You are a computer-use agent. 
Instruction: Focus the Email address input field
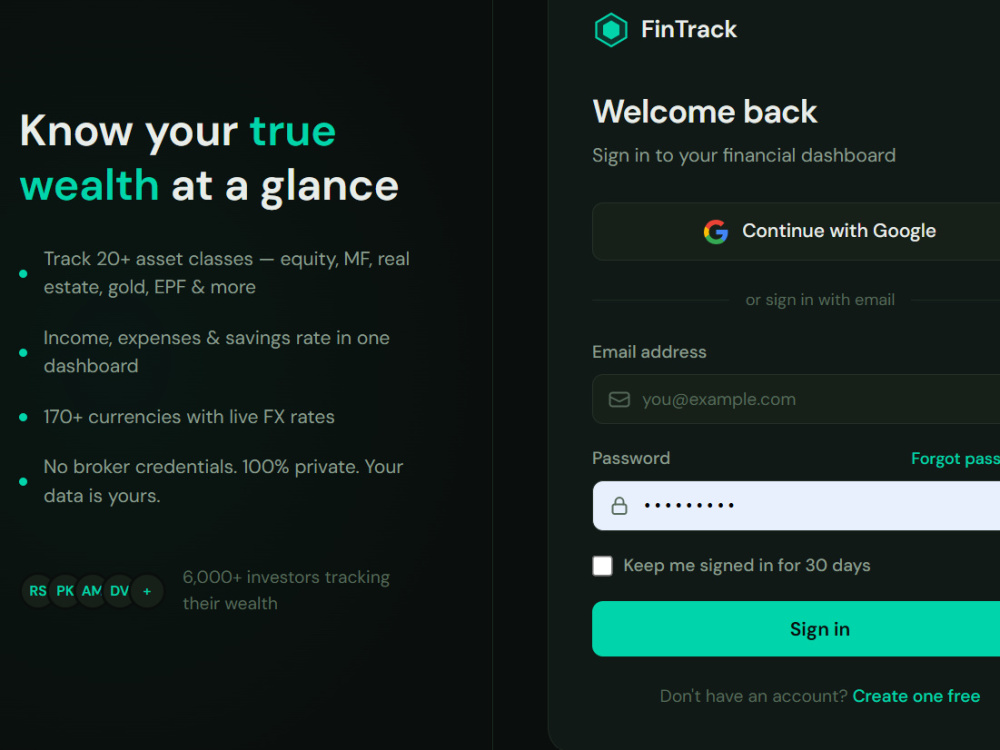[796, 399]
